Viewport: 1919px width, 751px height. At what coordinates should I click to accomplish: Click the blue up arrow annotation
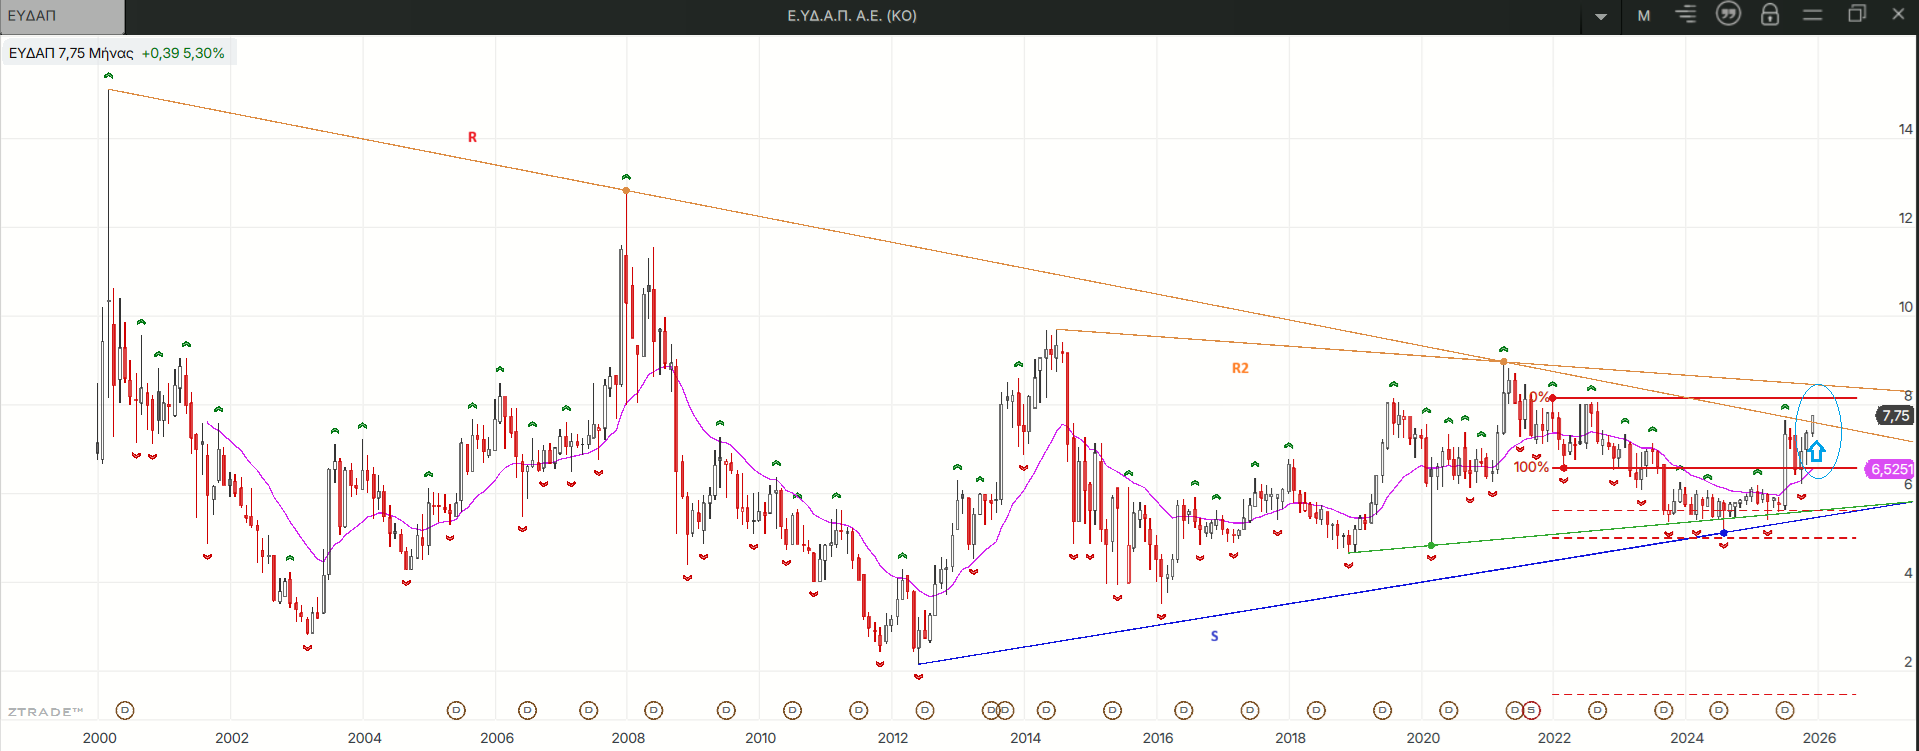[1816, 451]
